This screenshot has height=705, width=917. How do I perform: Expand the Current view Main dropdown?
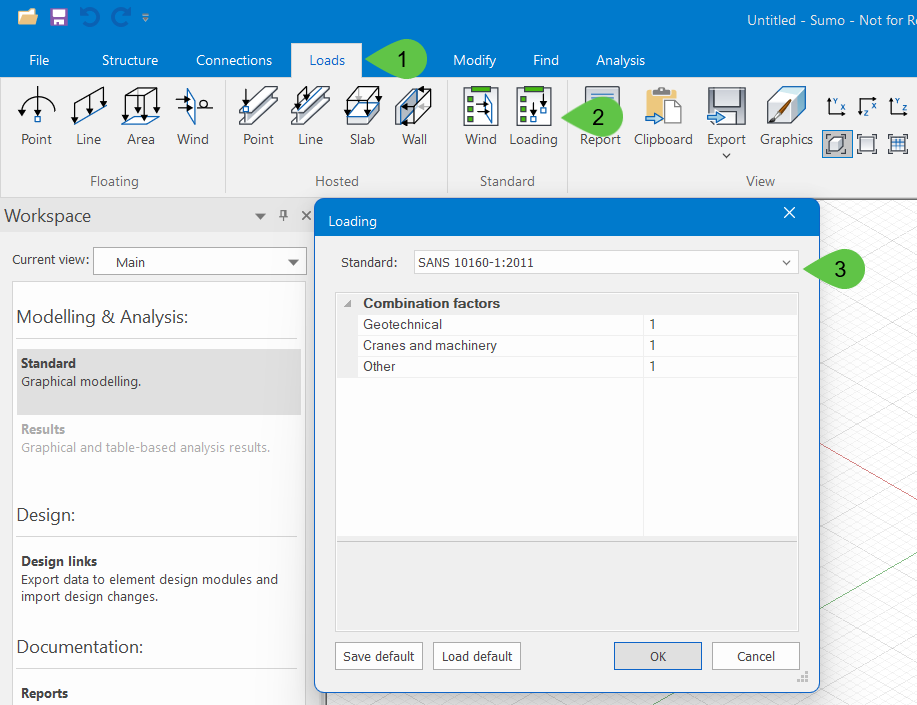(200, 262)
